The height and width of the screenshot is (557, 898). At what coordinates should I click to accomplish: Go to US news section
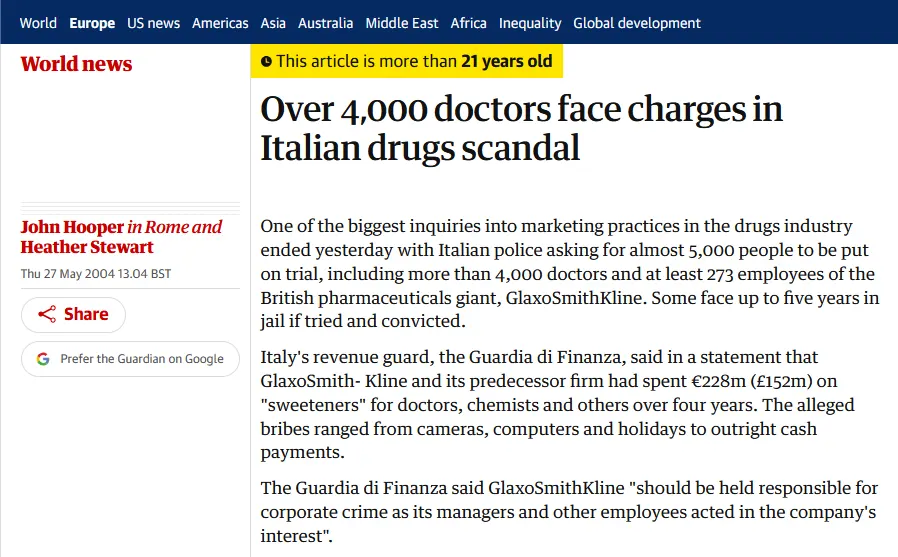pyautogui.click(x=153, y=23)
